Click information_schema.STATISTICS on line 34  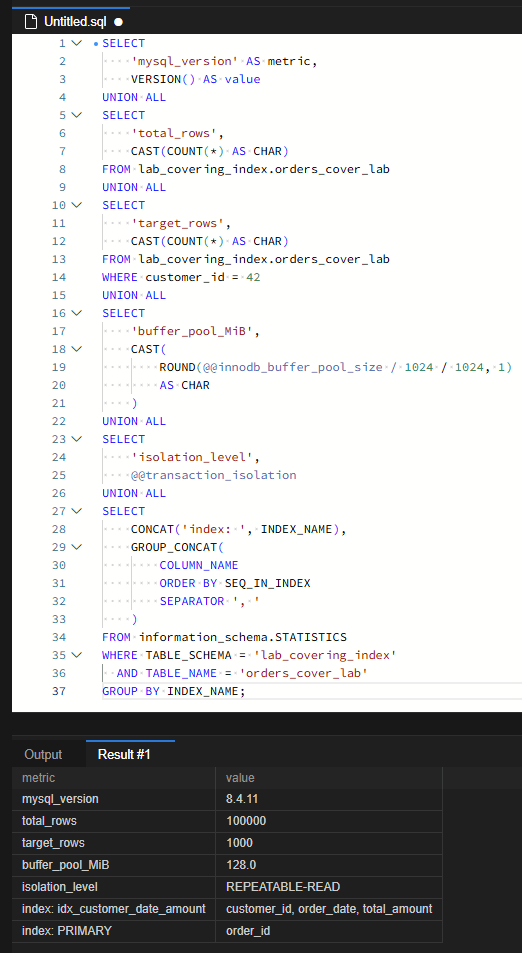point(242,638)
